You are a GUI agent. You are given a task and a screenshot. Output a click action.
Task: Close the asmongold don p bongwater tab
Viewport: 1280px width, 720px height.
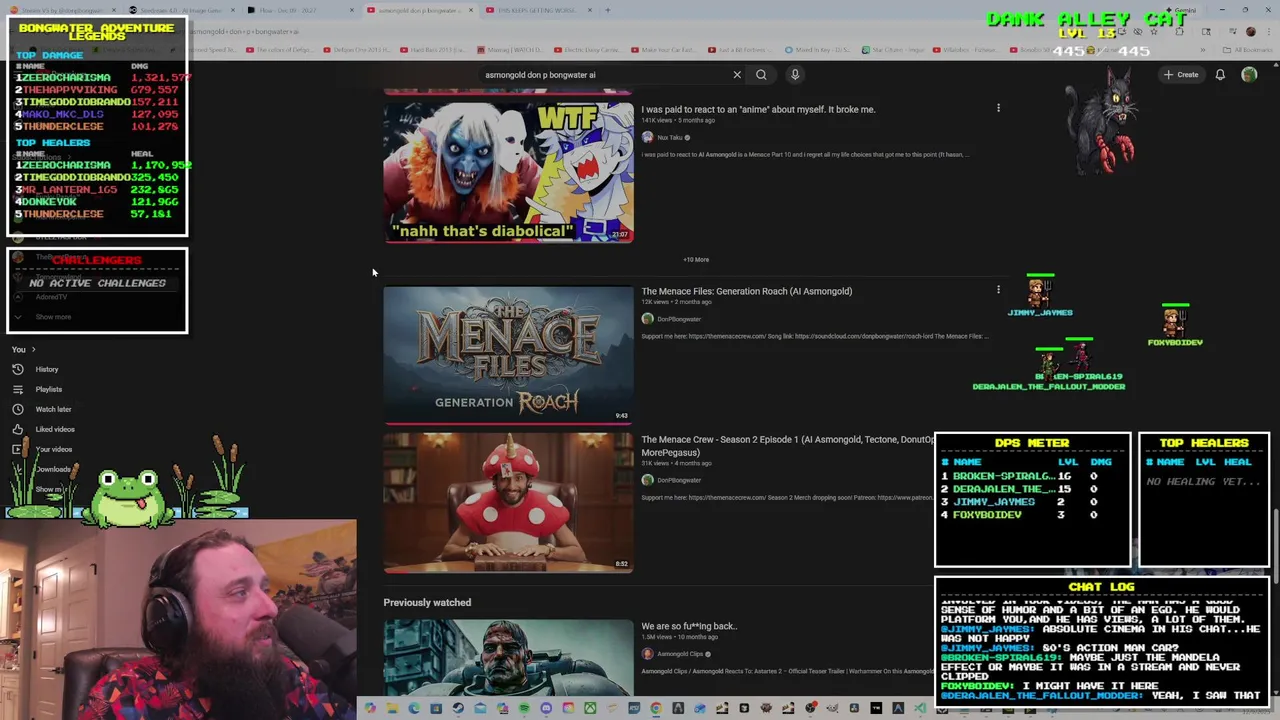(x=470, y=10)
